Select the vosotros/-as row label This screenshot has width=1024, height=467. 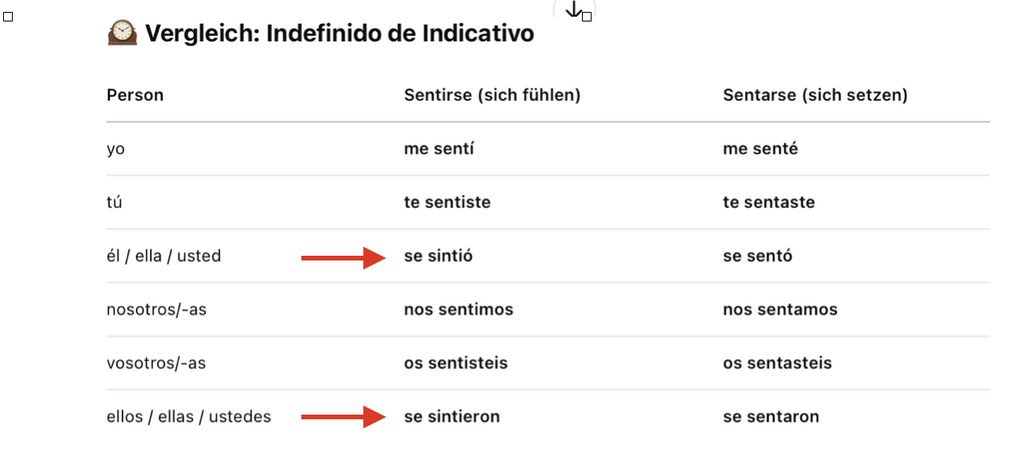pos(156,363)
